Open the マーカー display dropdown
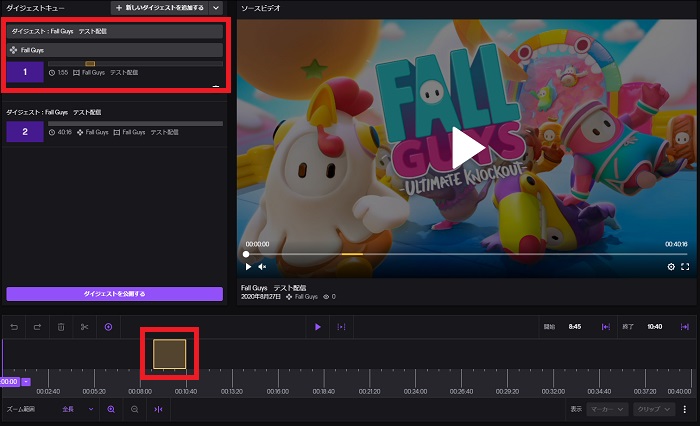Viewport: 700px width, 426px height. pos(607,409)
